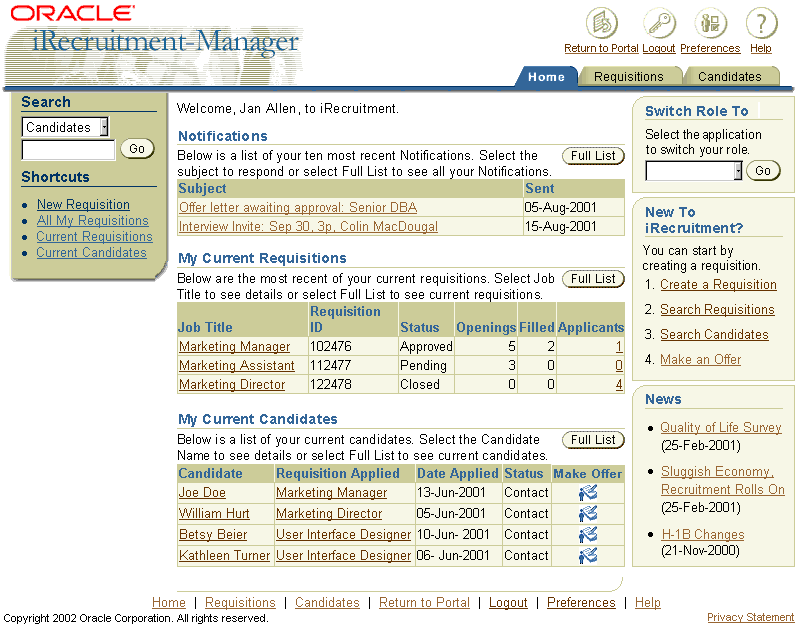
Task: Click Help link in footer
Action: pos(647,602)
